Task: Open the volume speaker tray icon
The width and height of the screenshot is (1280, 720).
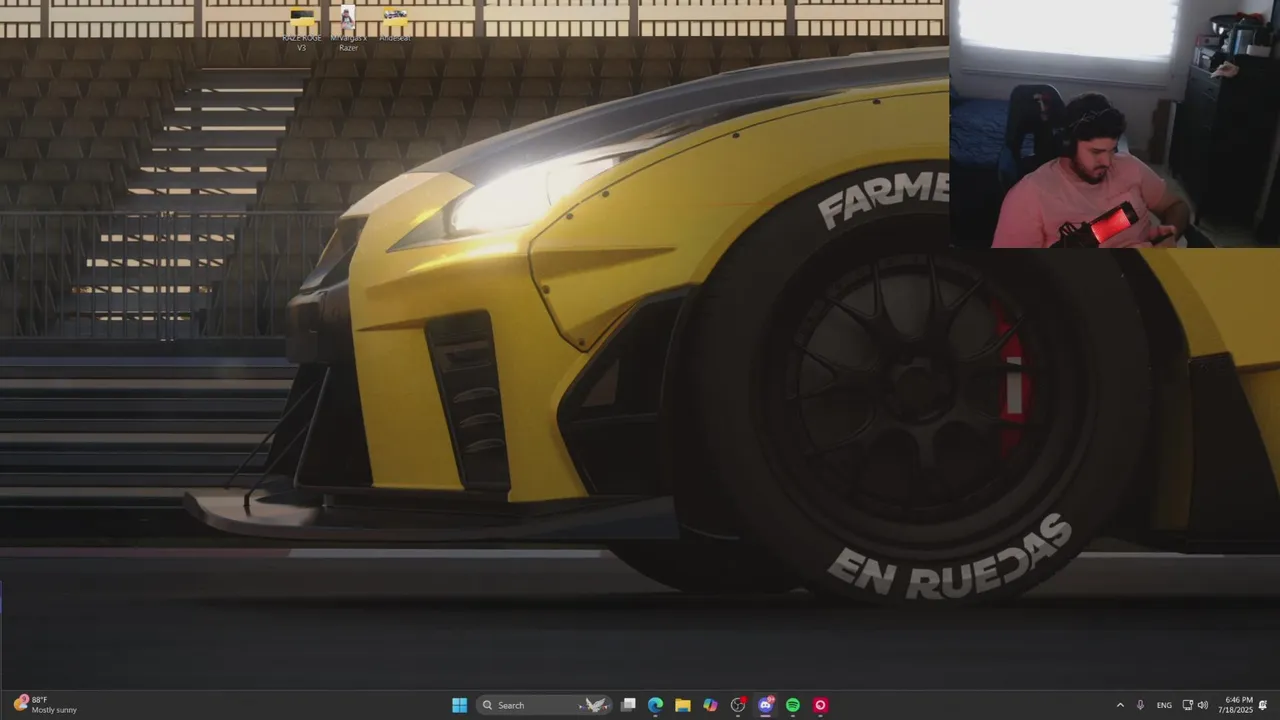Action: pos(1202,705)
